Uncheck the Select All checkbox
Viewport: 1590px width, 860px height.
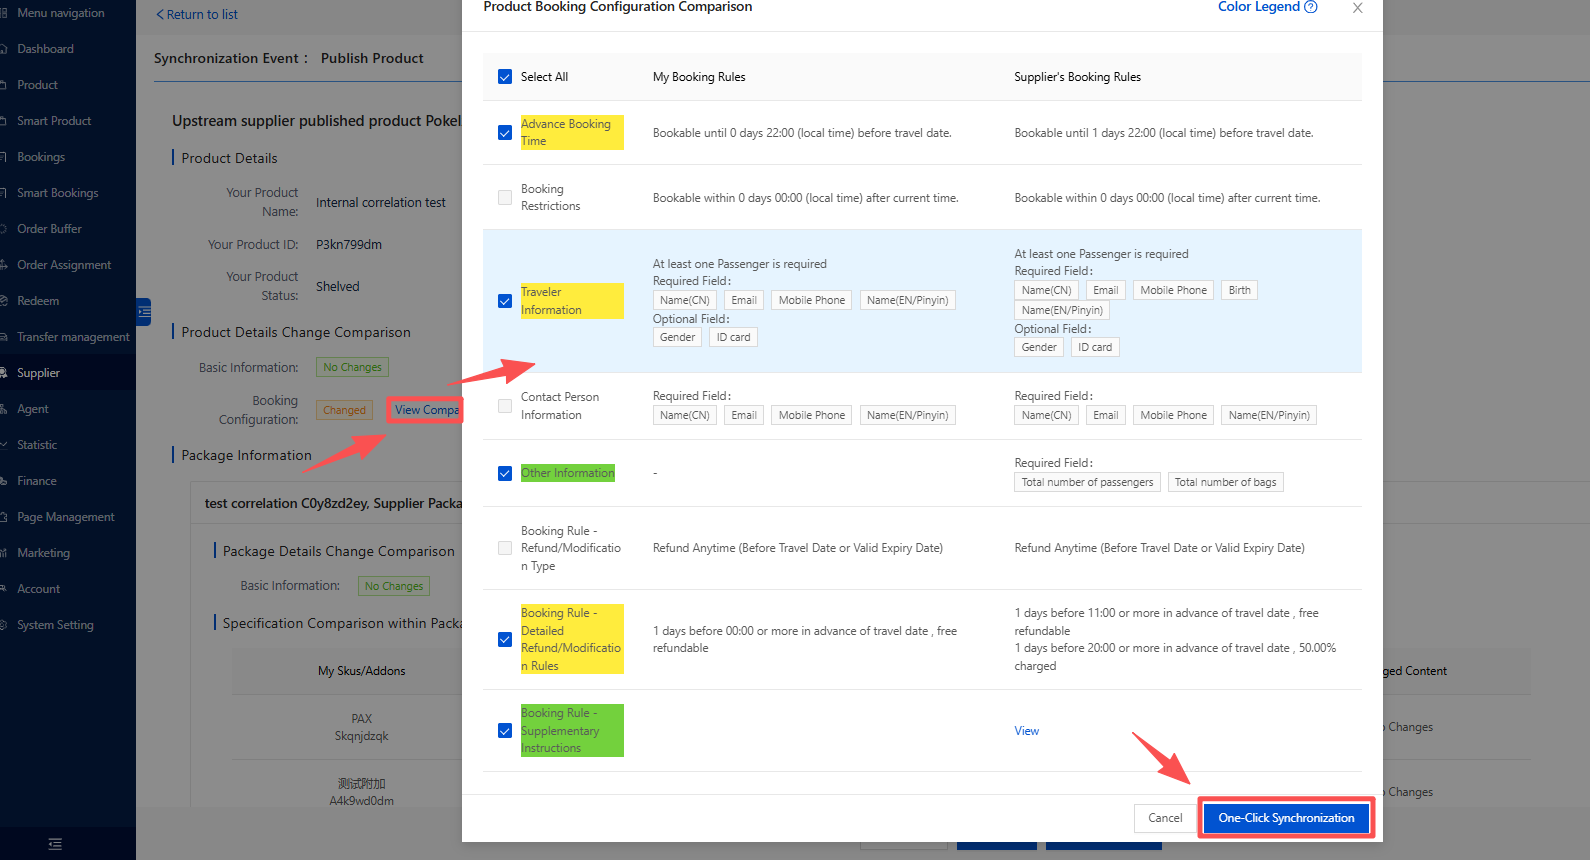point(505,77)
